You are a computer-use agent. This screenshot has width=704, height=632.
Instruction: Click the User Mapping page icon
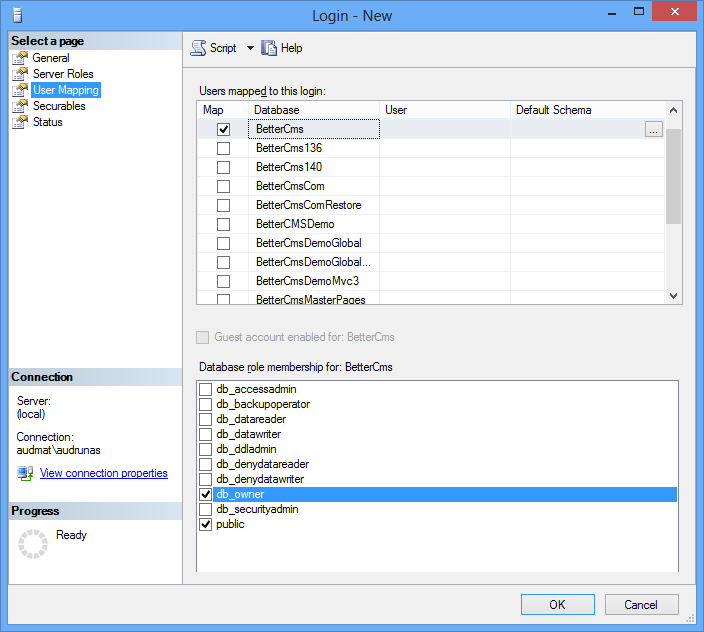tap(20, 90)
